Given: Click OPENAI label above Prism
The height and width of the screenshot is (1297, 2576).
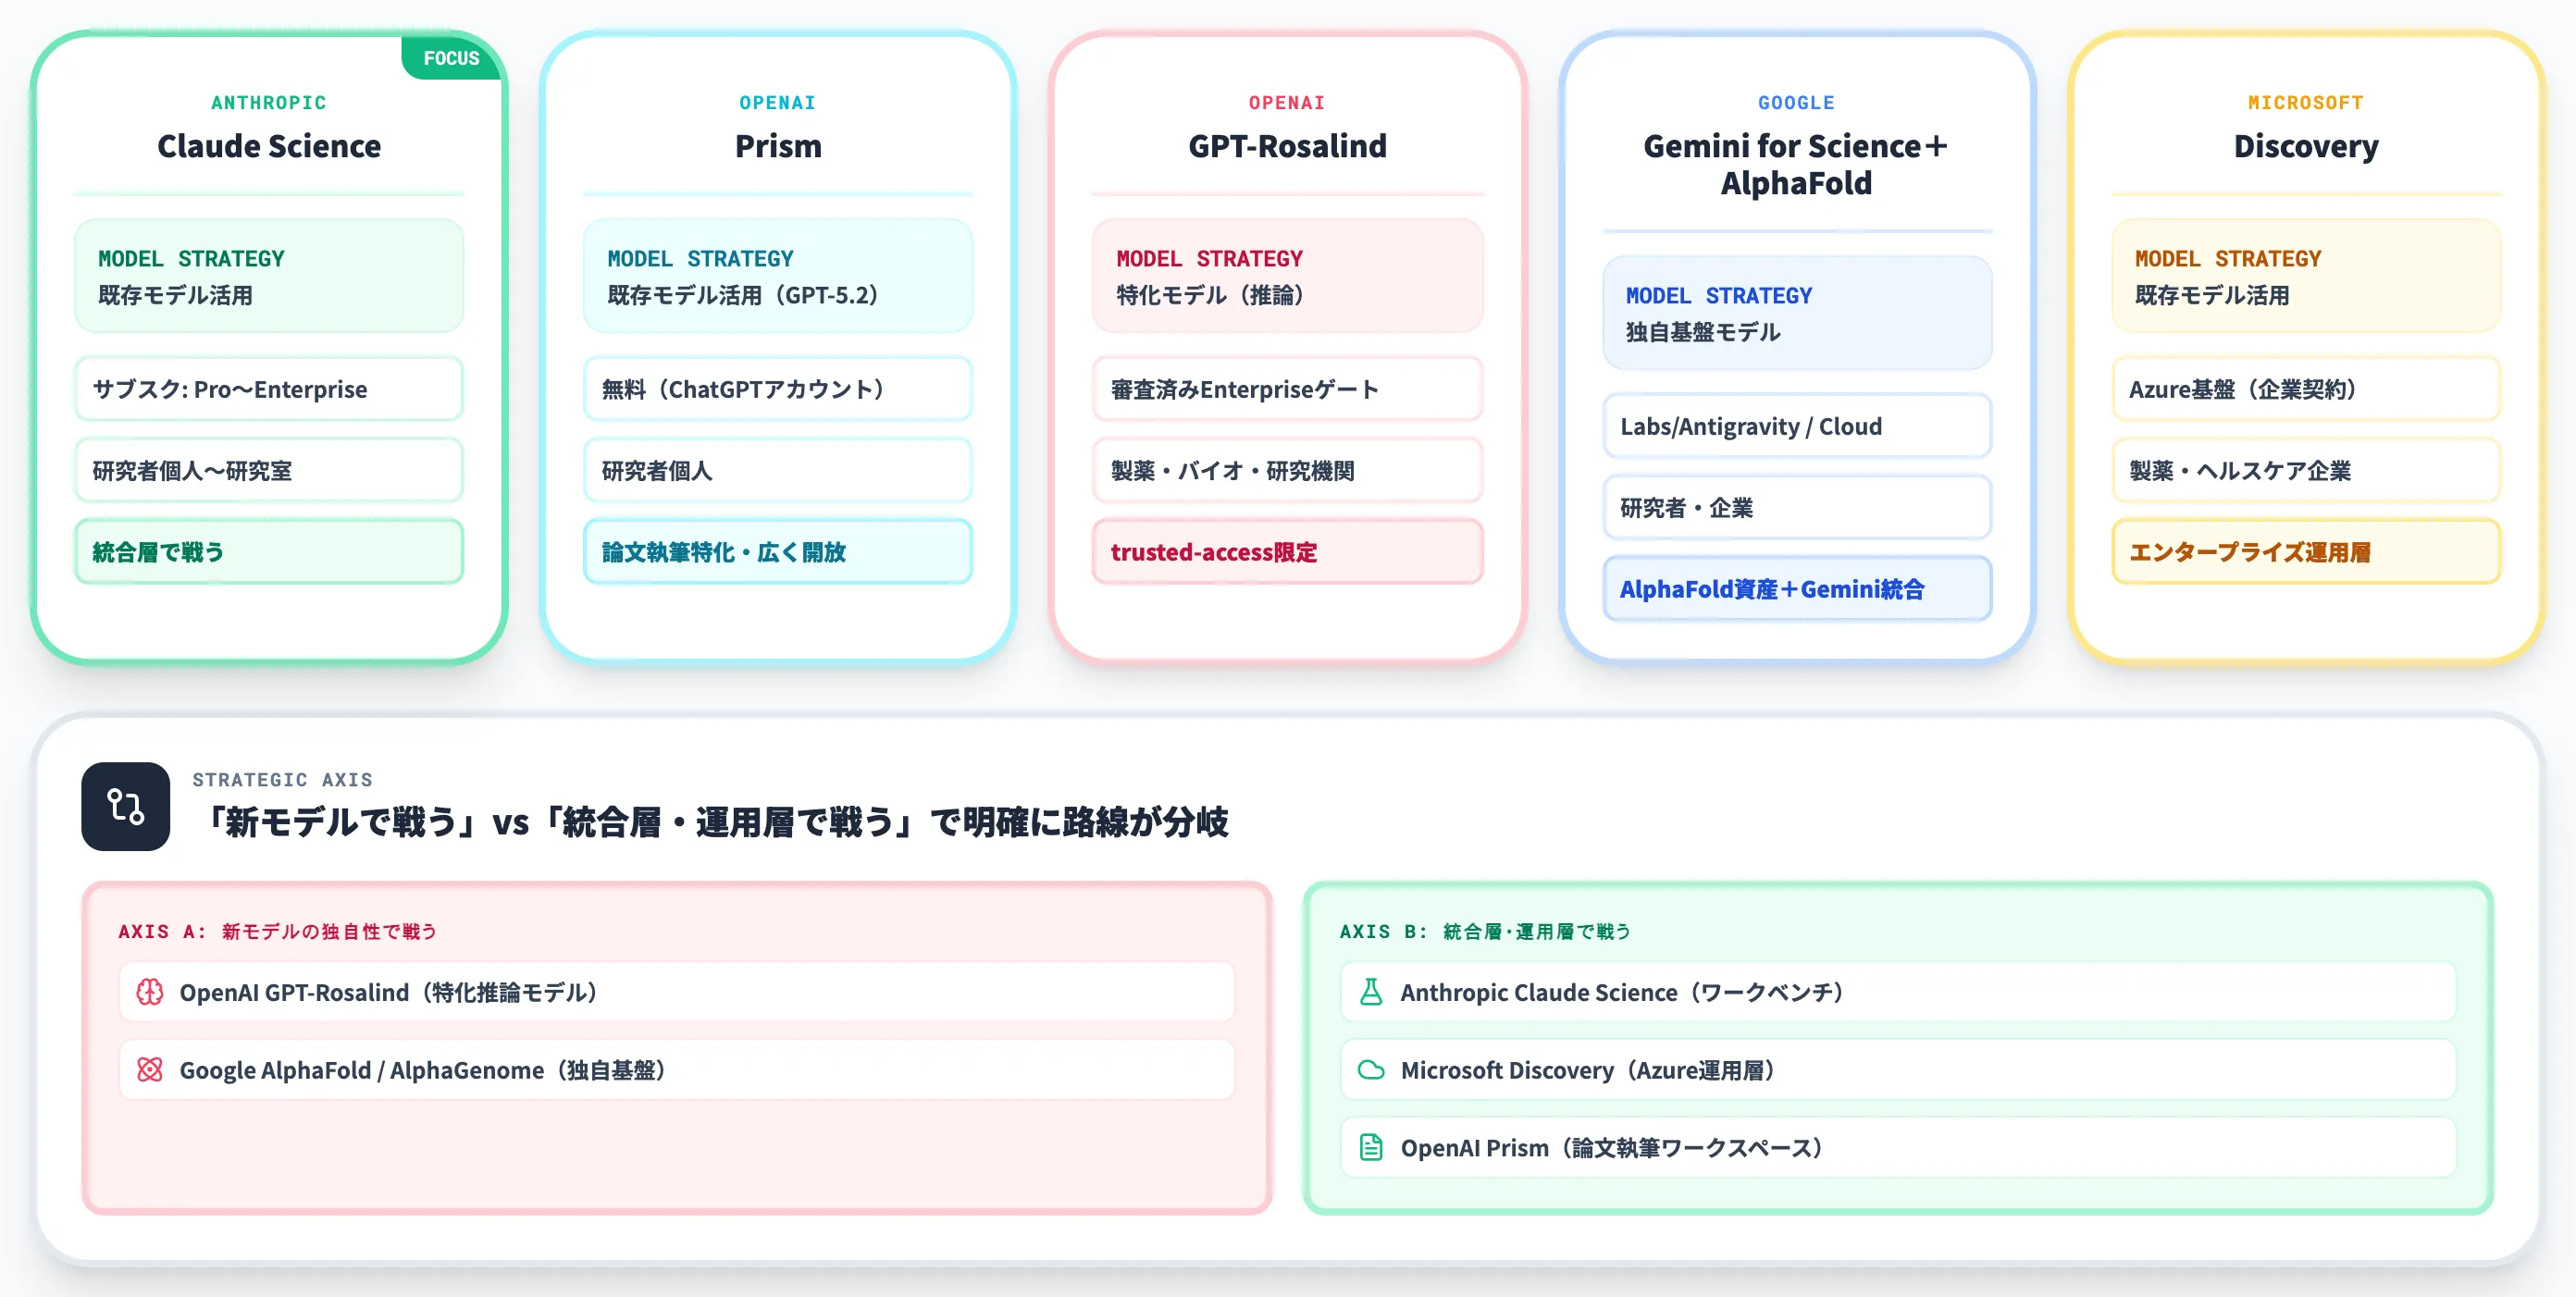Looking at the screenshot, I should click(x=778, y=102).
